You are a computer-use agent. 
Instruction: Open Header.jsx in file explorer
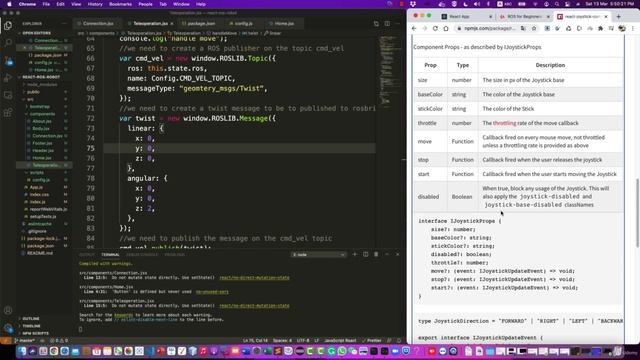click(x=42, y=151)
